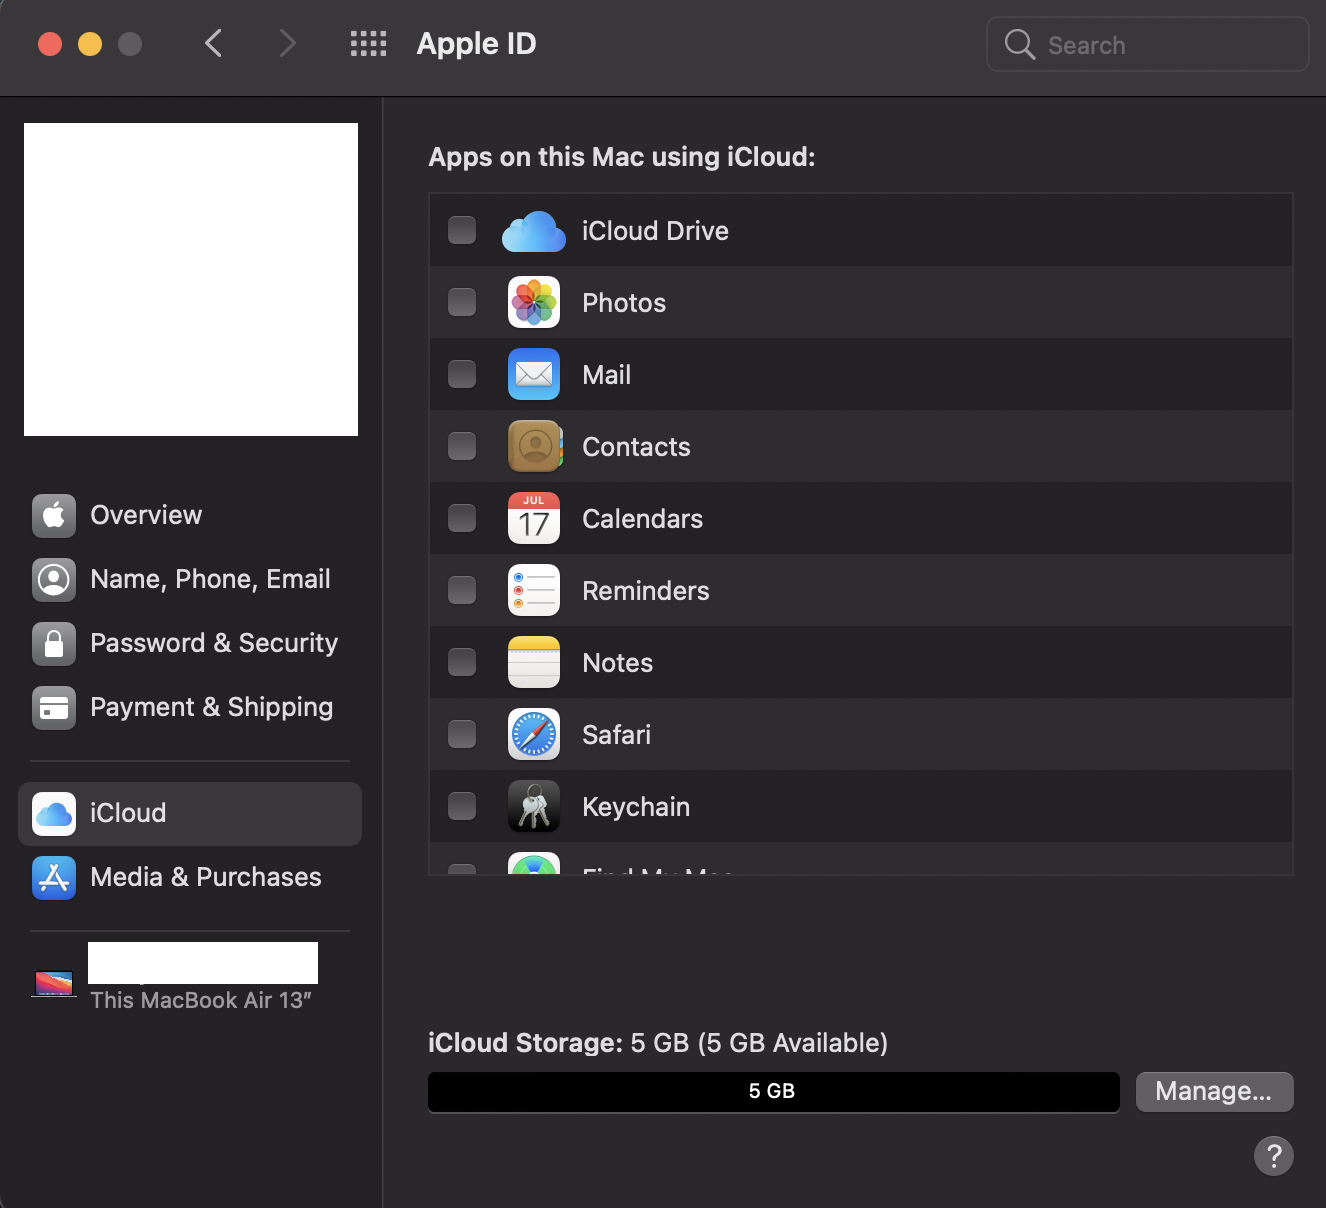
Task: Click the Apple ID window title
Action: pyautogui.click(x=476, y=44)
